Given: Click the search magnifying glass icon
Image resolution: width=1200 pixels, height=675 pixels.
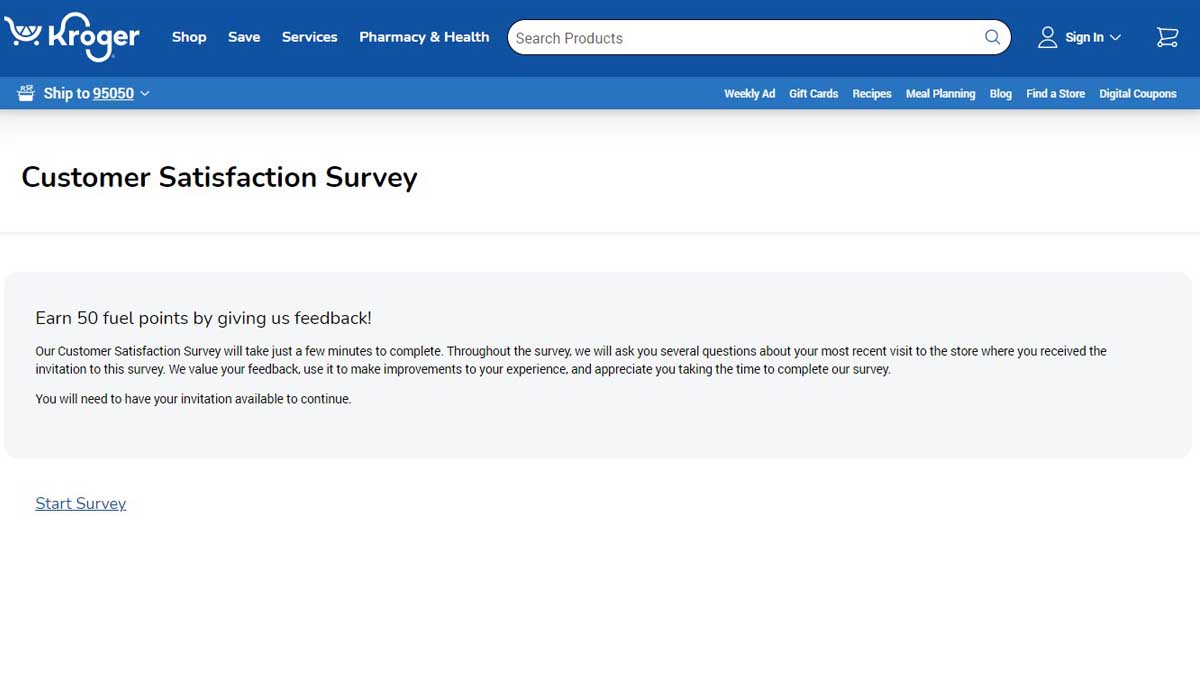Looking at the screenshot, I should pyautogui.click(x=992, y=37).
